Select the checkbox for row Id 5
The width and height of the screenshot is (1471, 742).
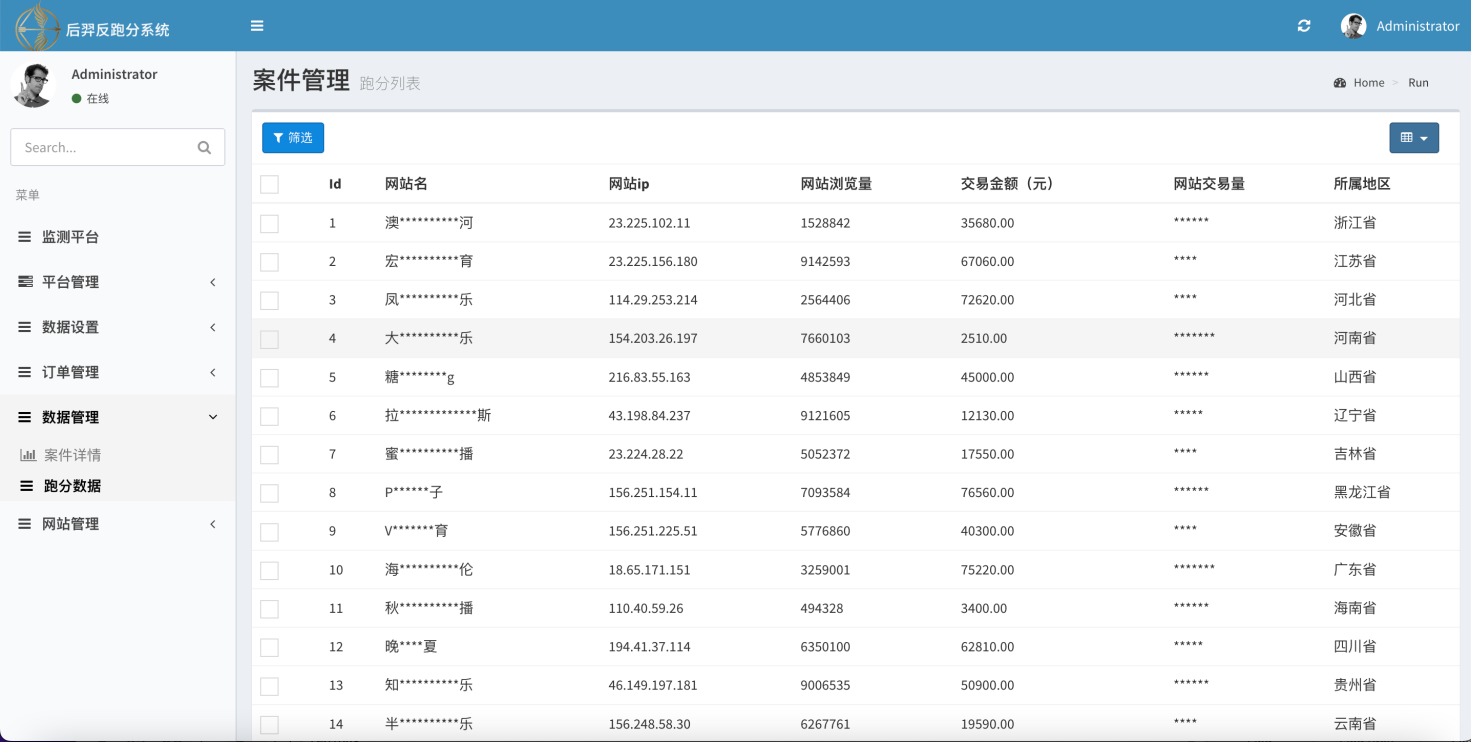pyautogui.click(x=269, y=377)
